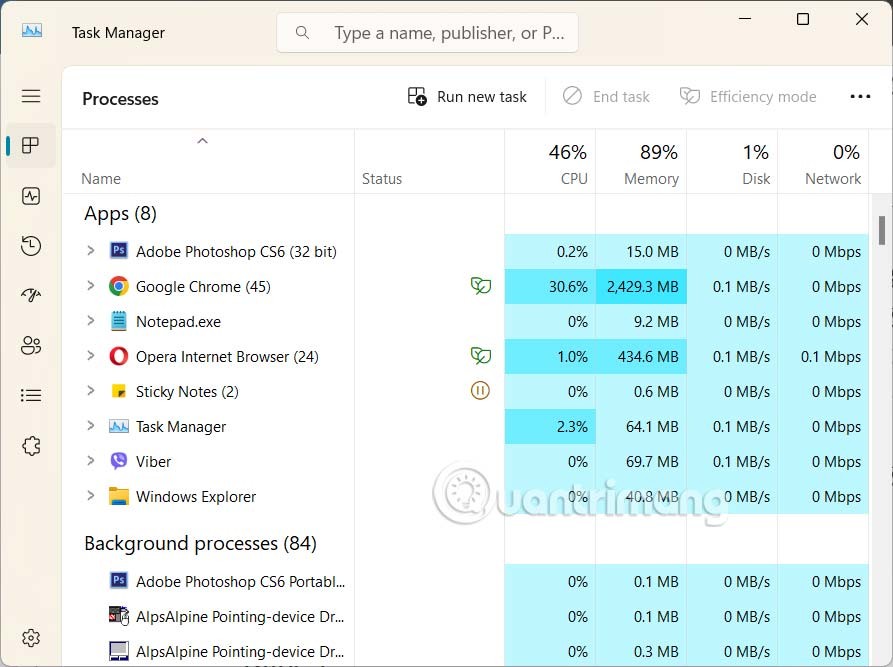Open the Details list icon in sidebar
This screenshot has height=667, width=893.
click(31, 396)
